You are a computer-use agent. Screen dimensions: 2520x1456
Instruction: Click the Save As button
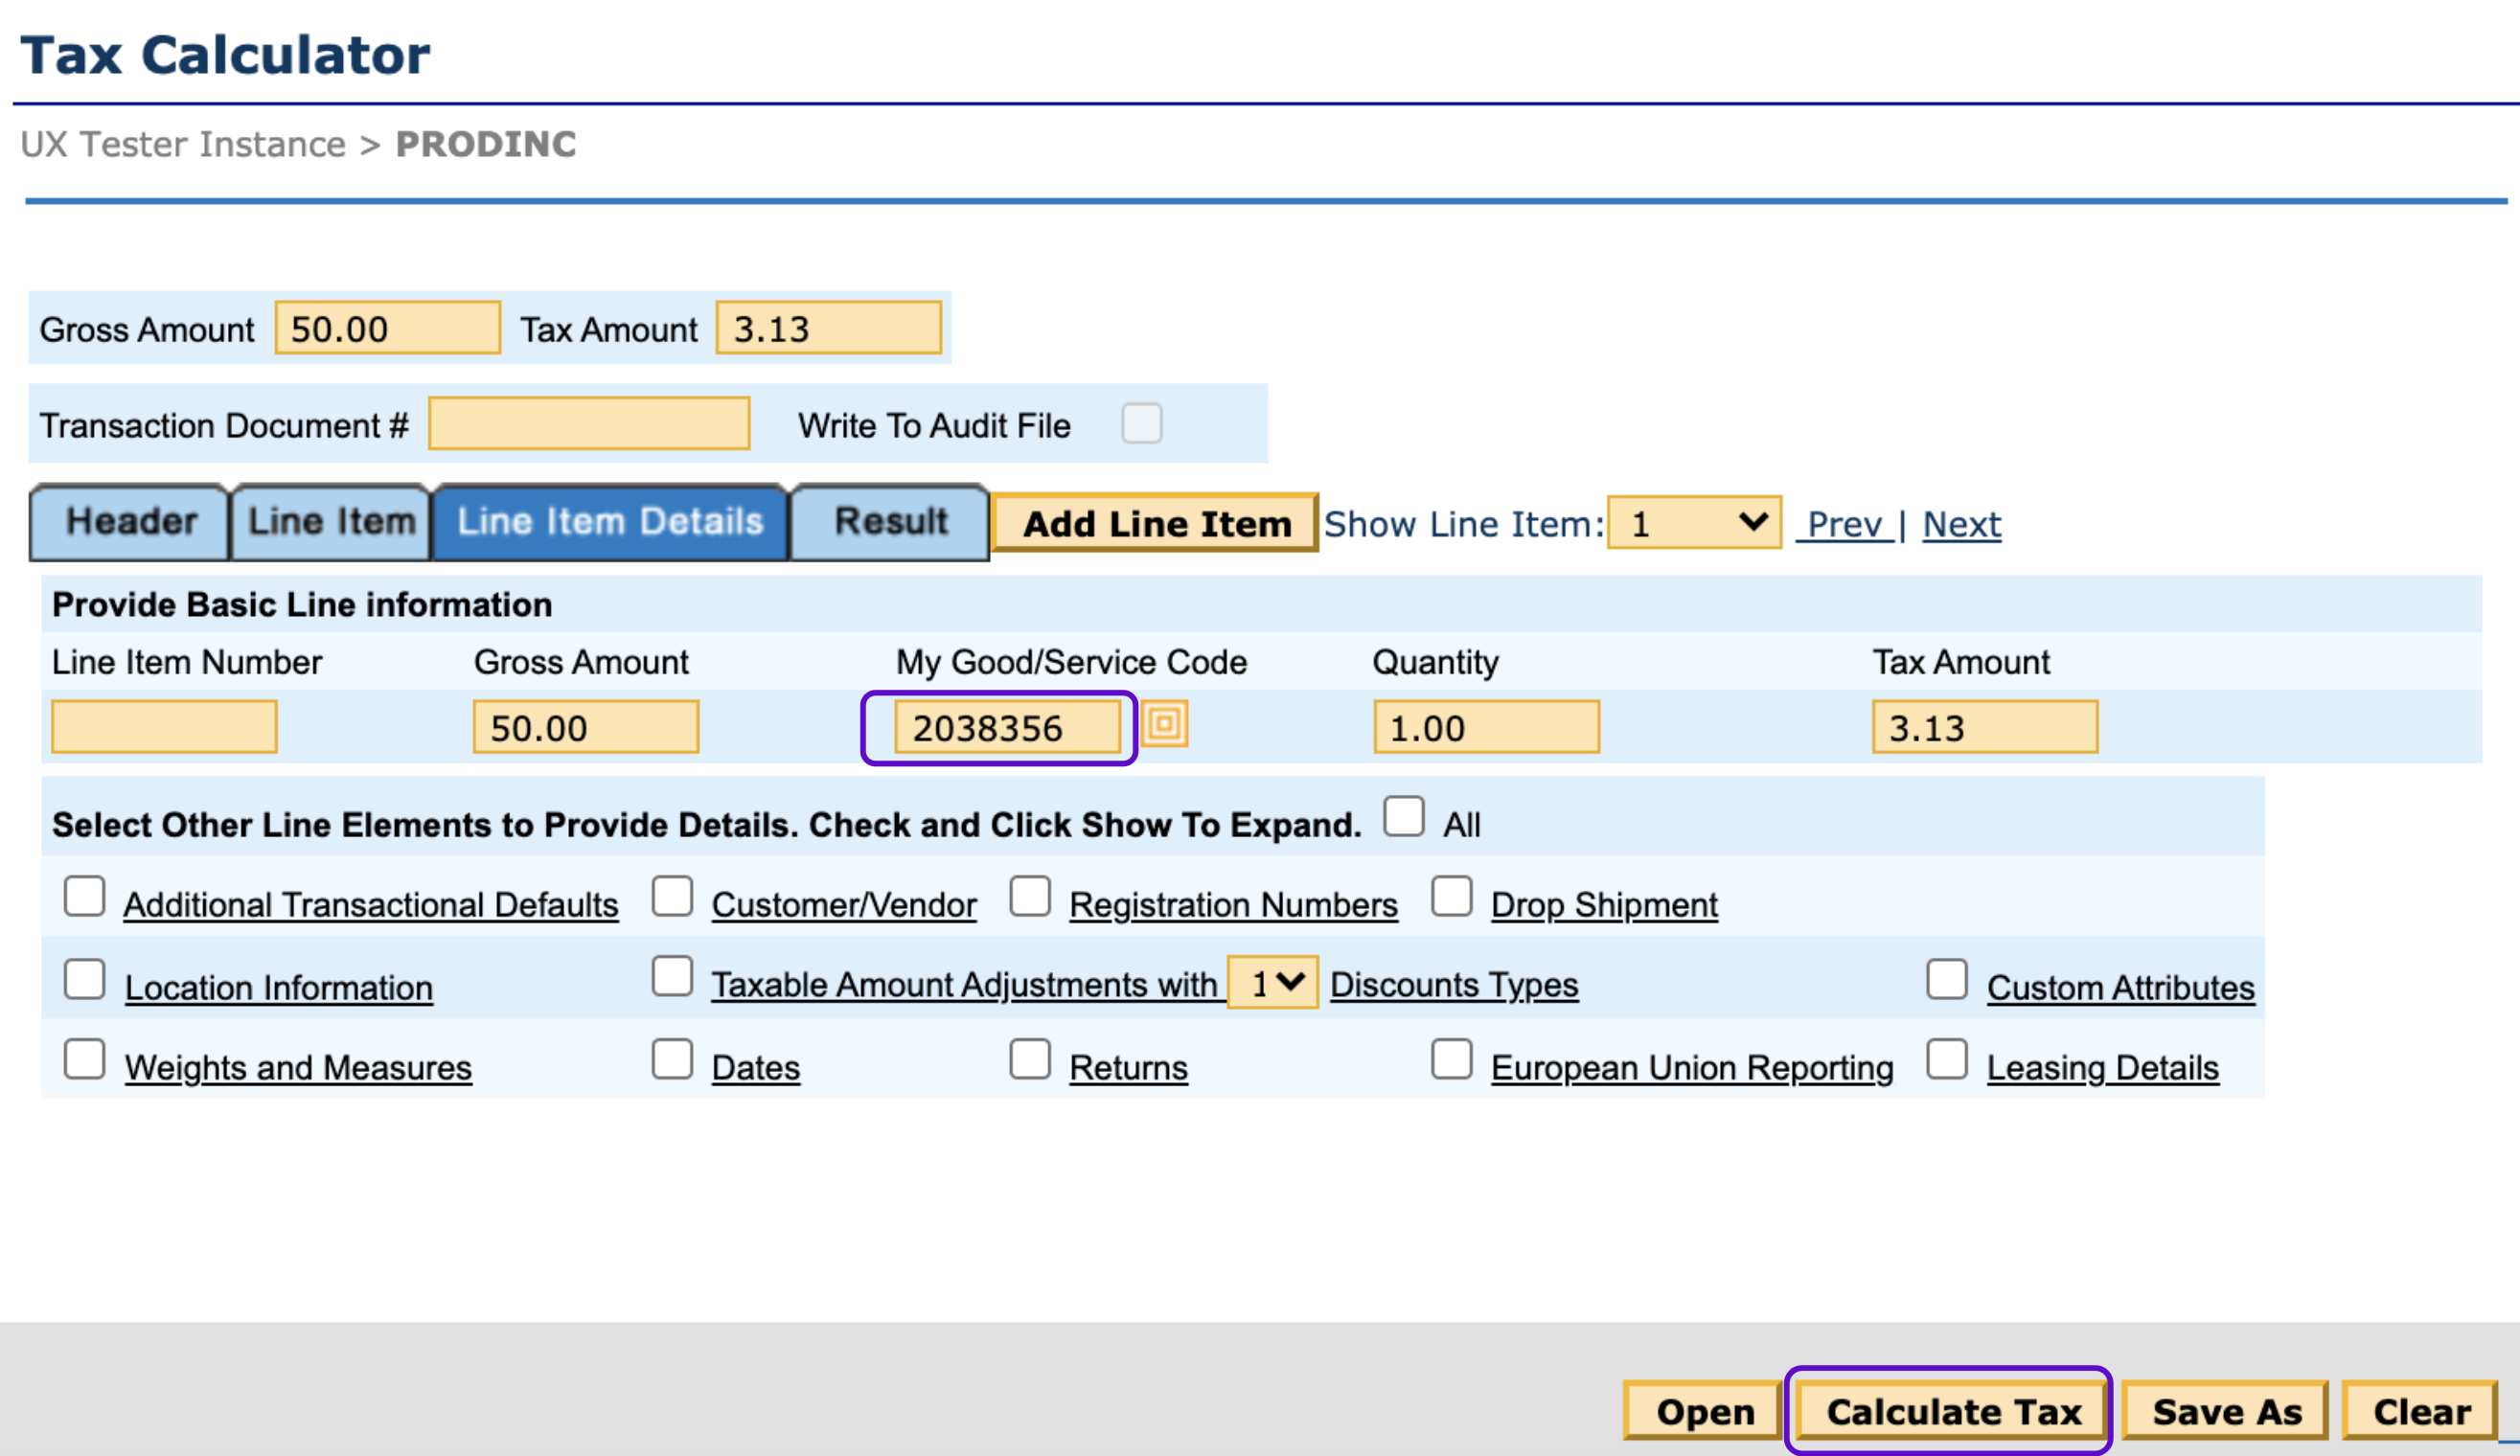tap(2226, 1411)
